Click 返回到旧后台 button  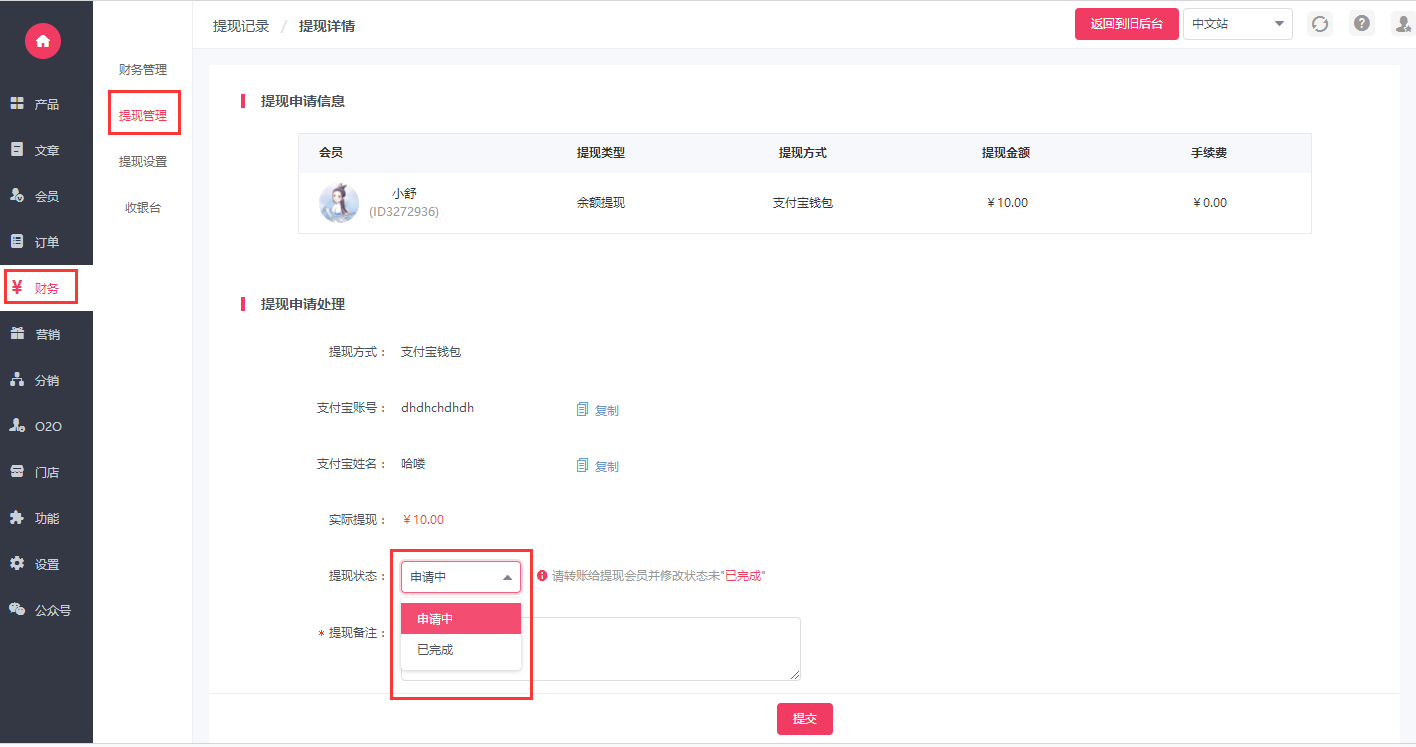click(1126, 24)
